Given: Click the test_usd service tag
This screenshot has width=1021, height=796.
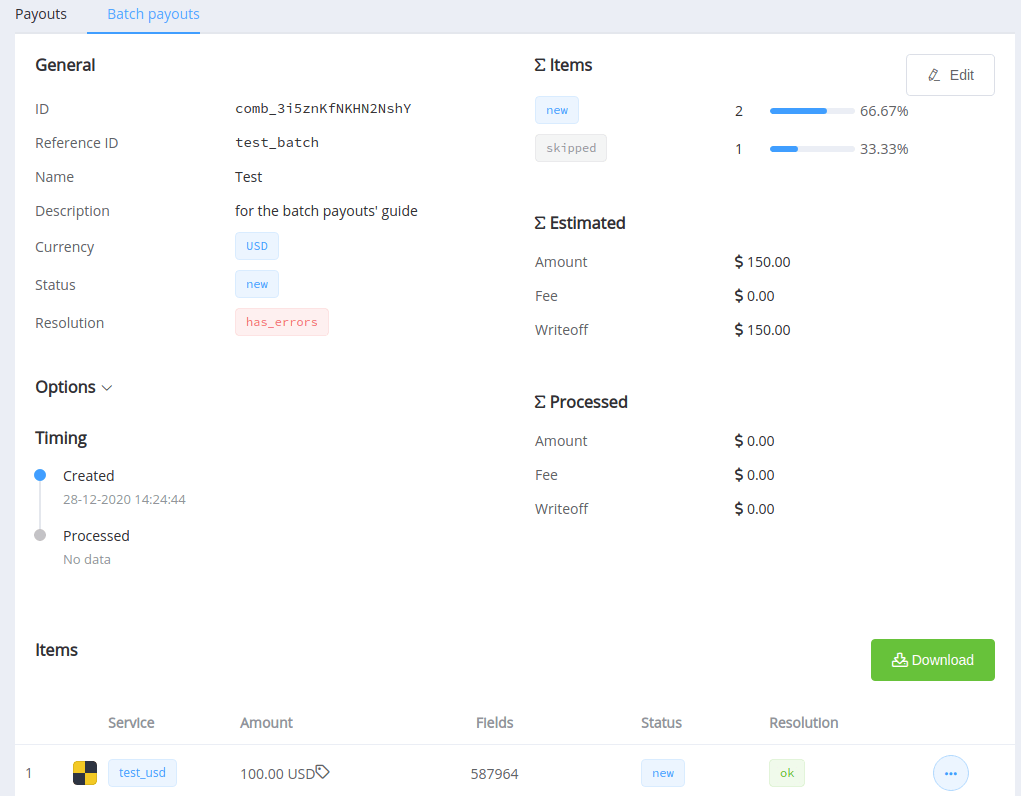Looking at the screenshot, I should pos(142,772).
